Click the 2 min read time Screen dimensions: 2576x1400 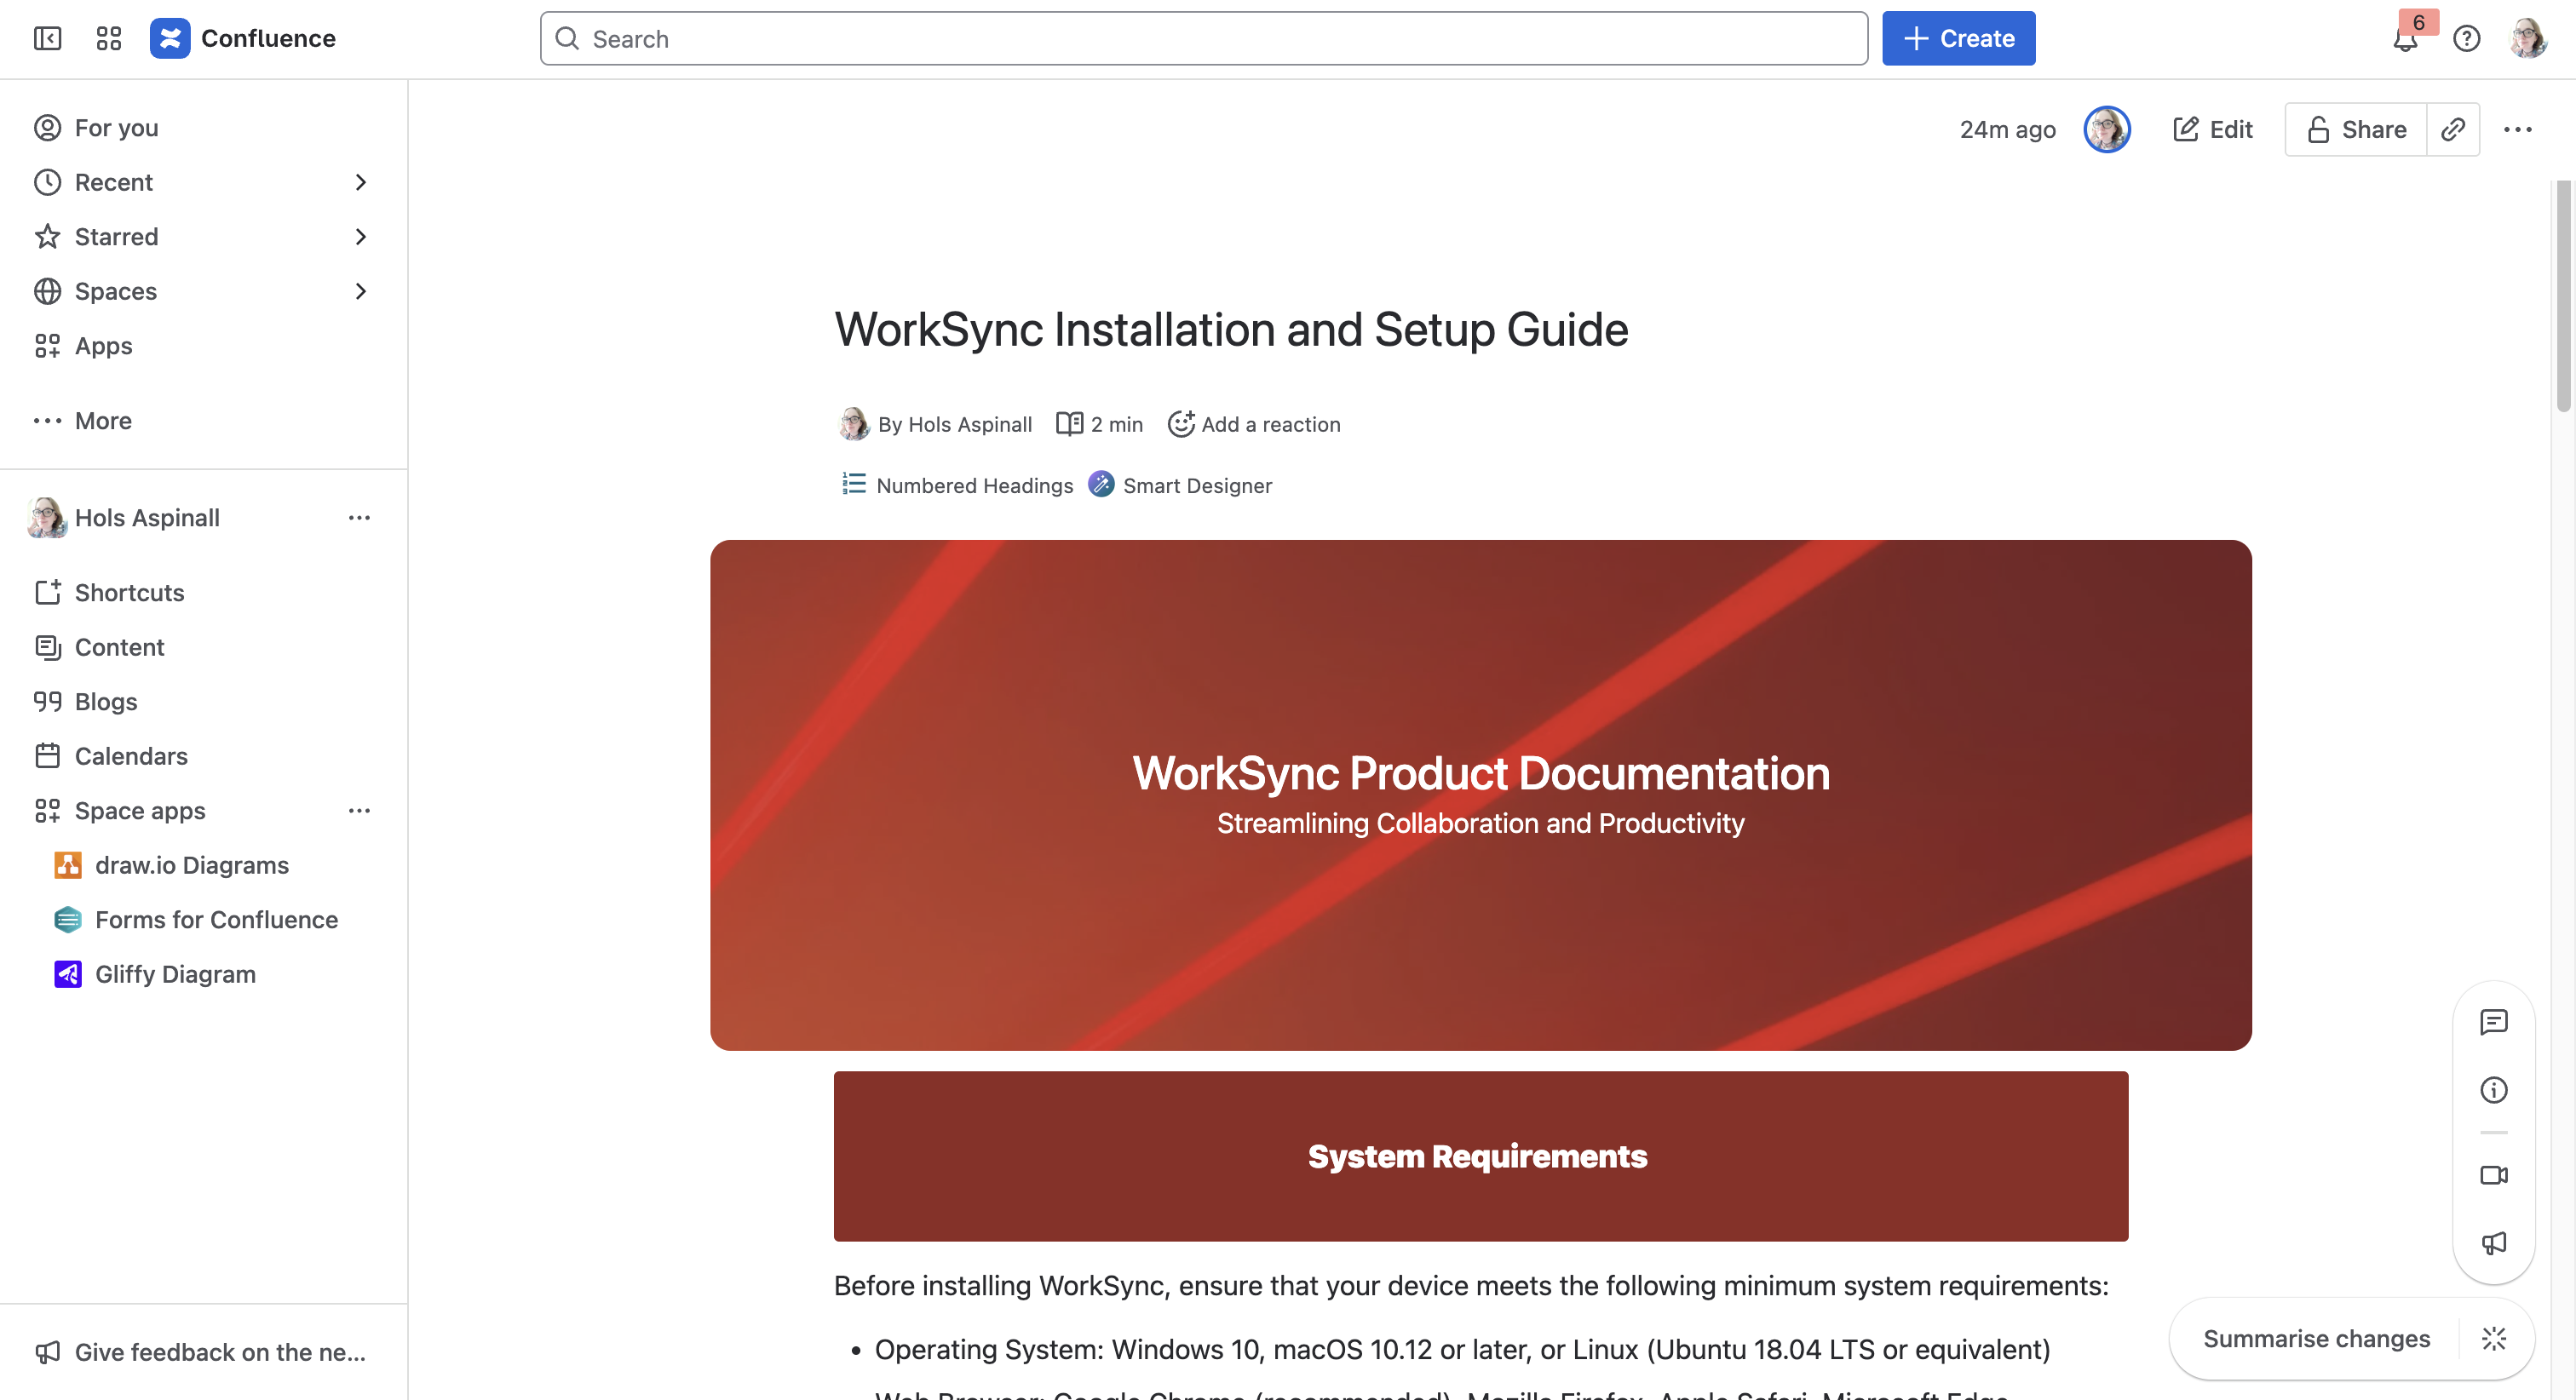(1099, 424)
